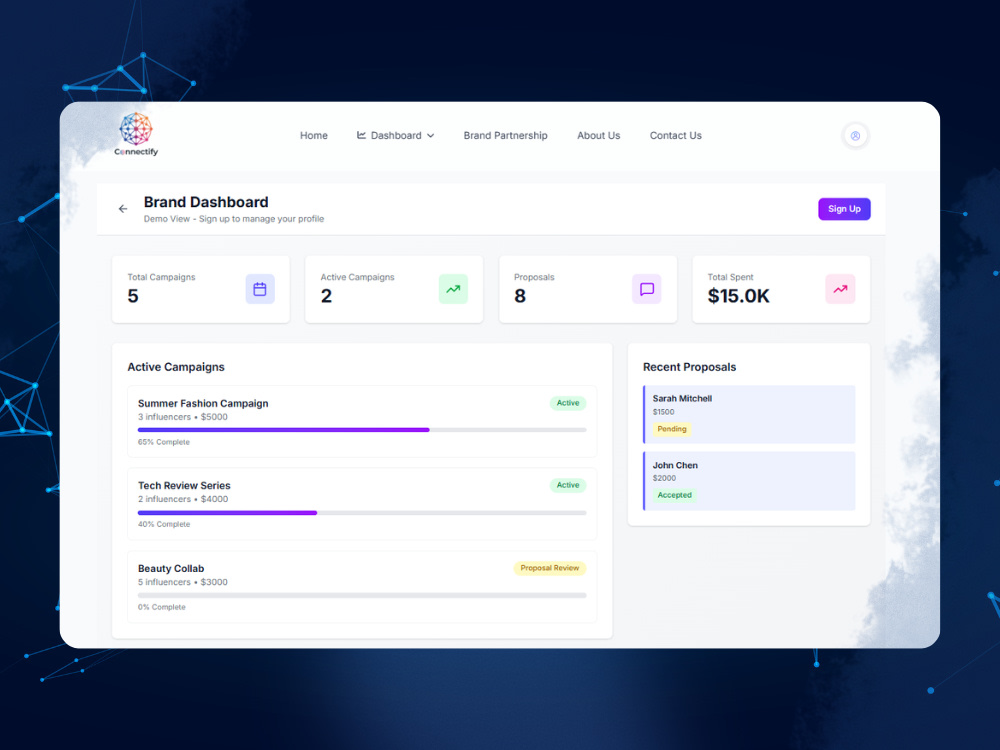This screenshot has height=750, width=1000.
Task: Click the pink trend icon in Total Spent card
Action: pos(840,289)
